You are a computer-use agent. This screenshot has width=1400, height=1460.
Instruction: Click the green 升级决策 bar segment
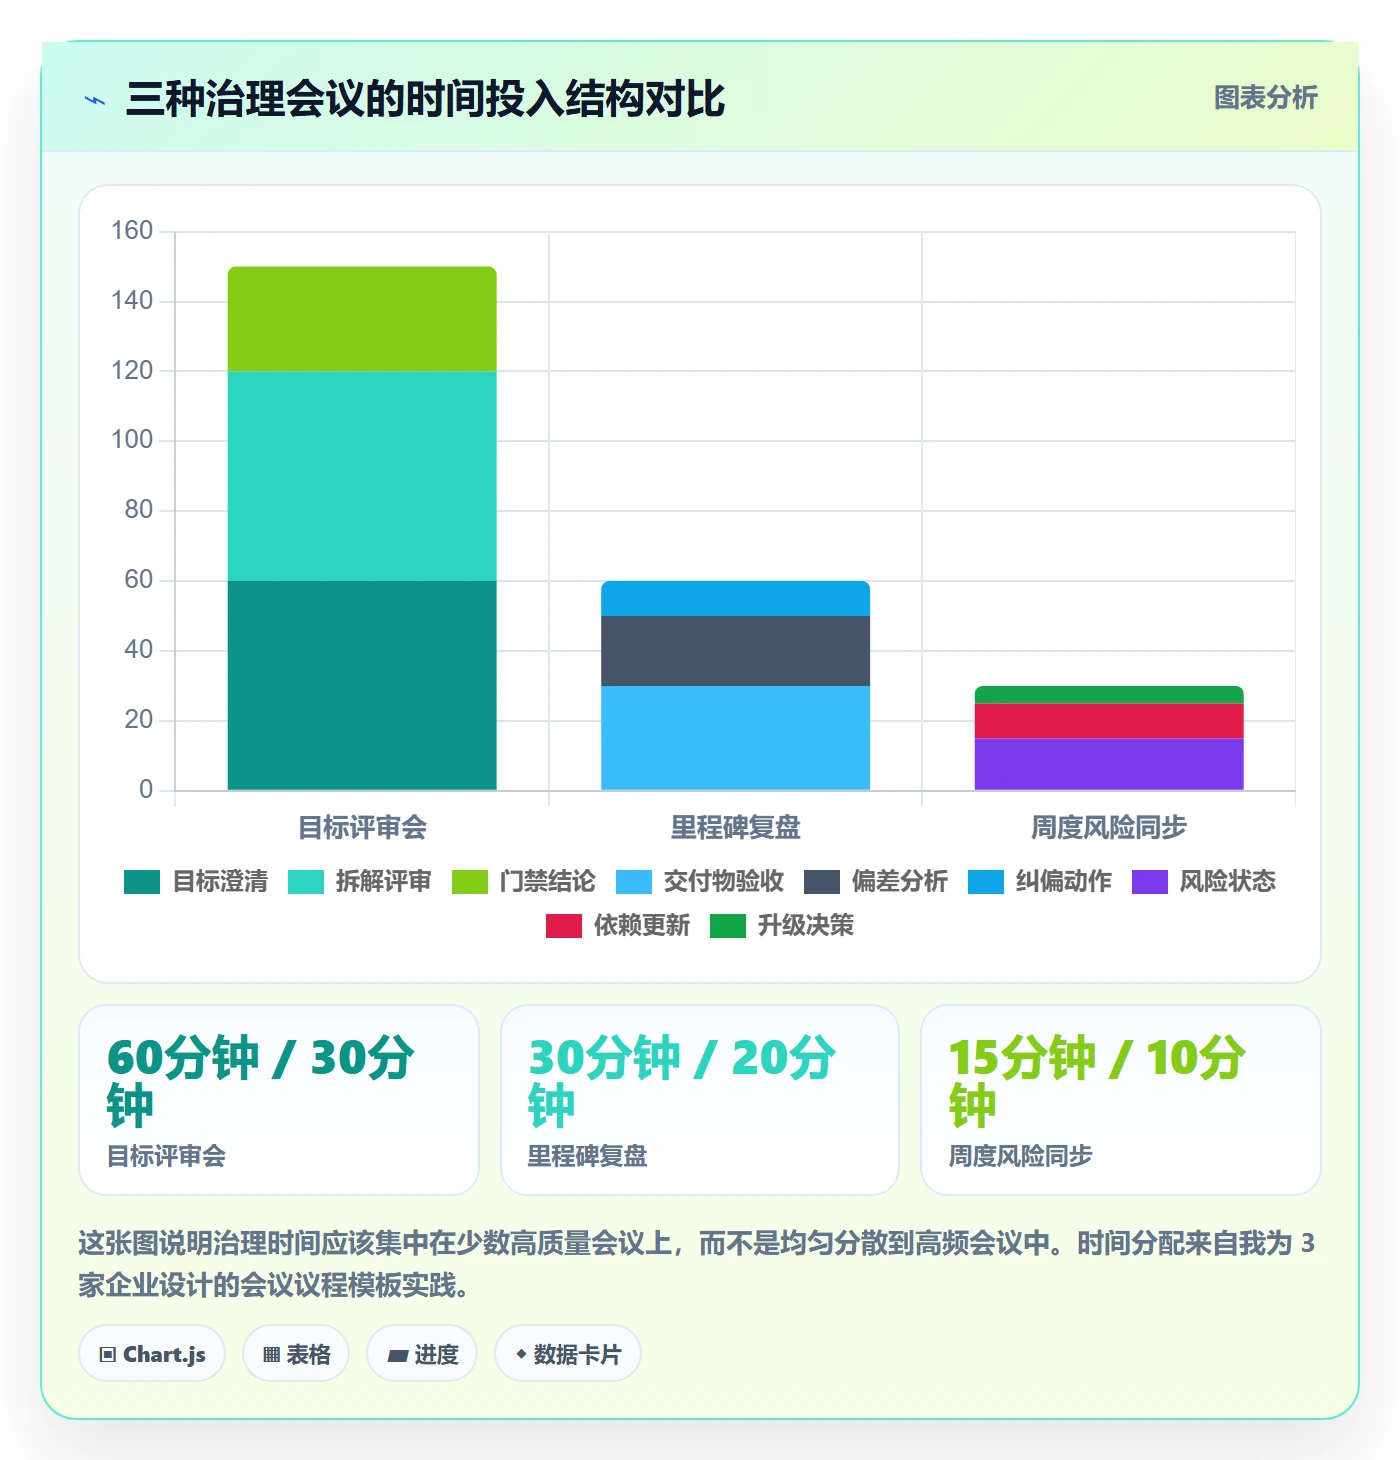pos(1109,695)
